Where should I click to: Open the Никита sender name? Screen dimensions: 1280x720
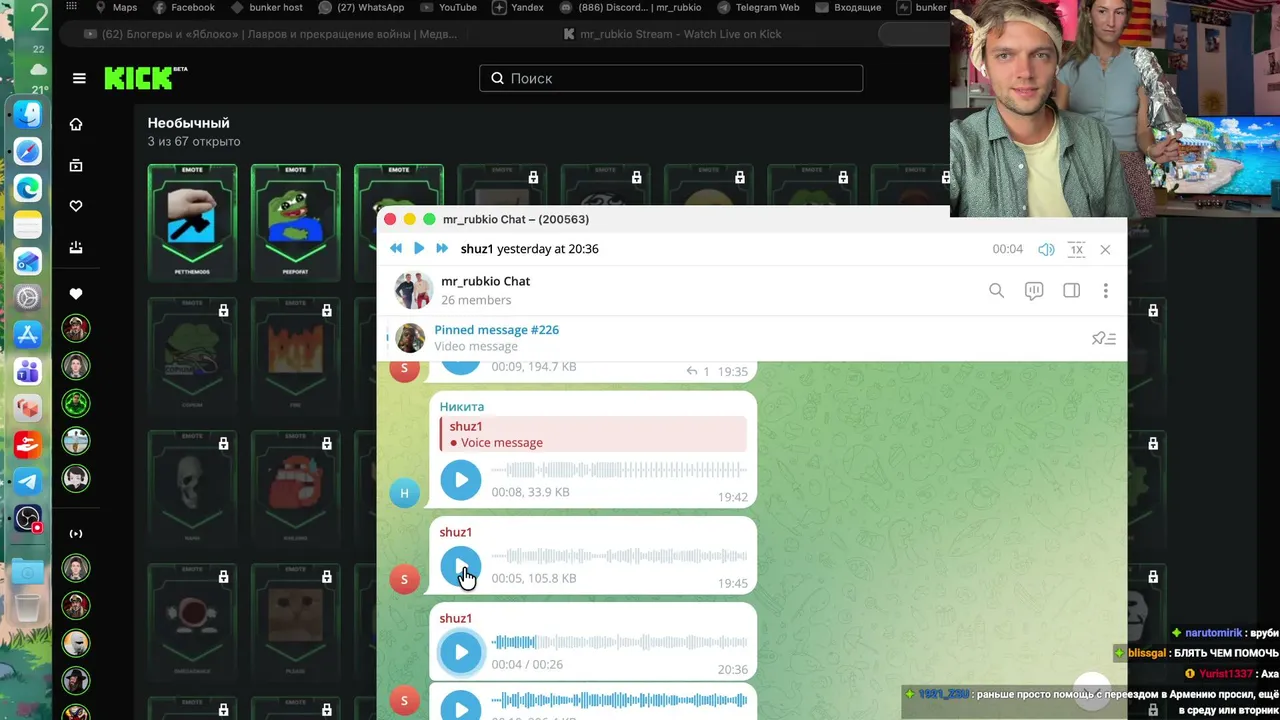[x=462, y=407]
